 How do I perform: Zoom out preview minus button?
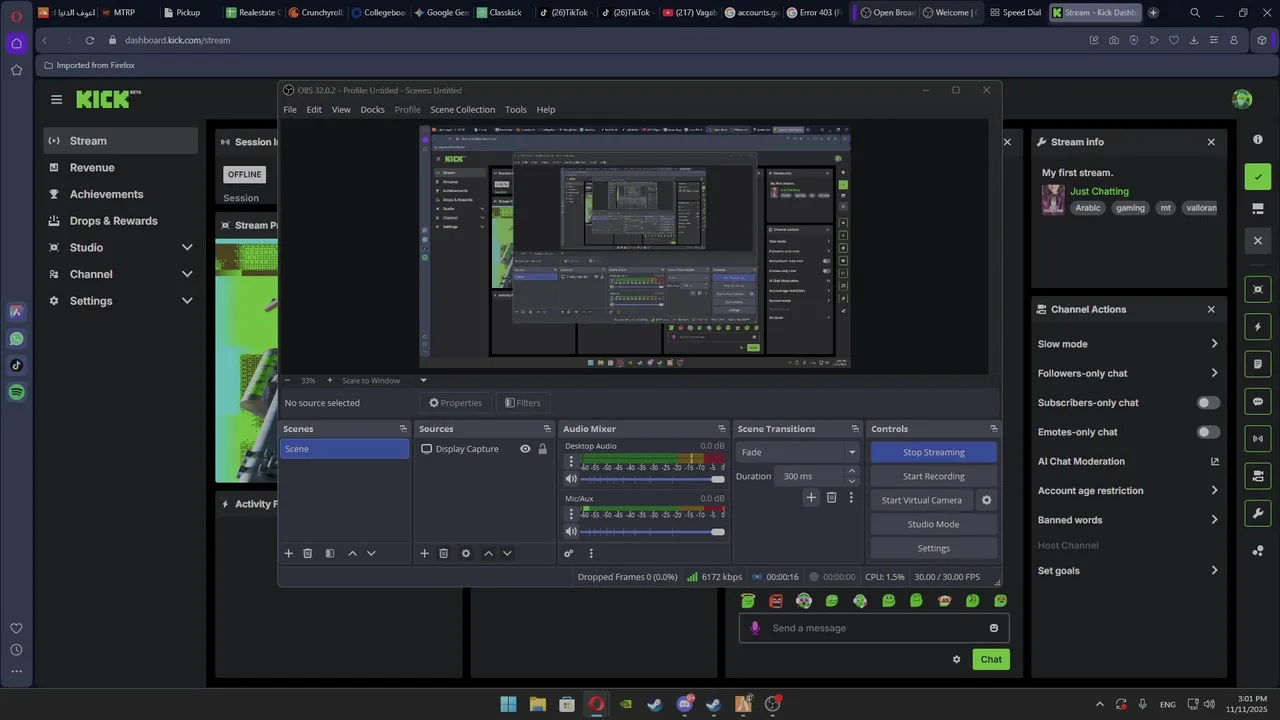pyautogui.click(x=287, y=380)
